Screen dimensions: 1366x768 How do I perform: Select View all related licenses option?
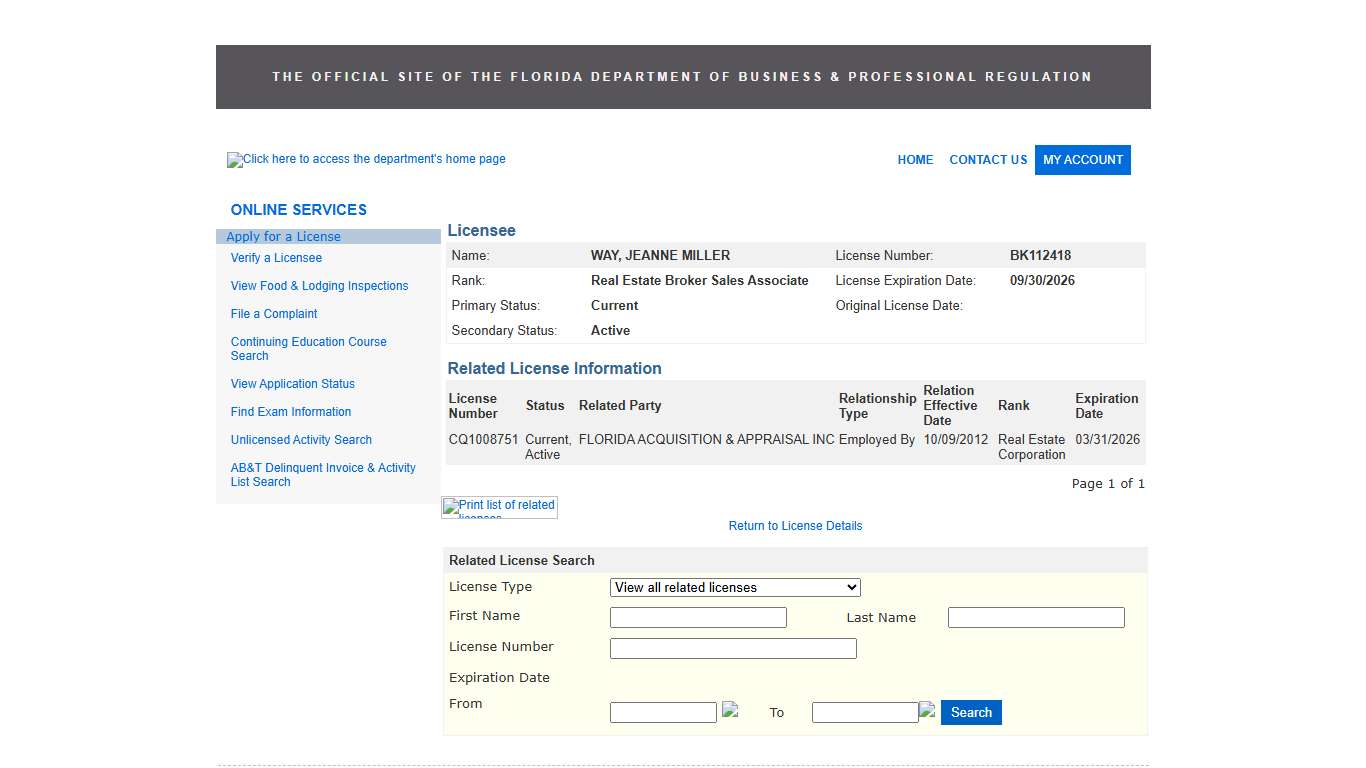pyautogui.click(x=734, y=587)
